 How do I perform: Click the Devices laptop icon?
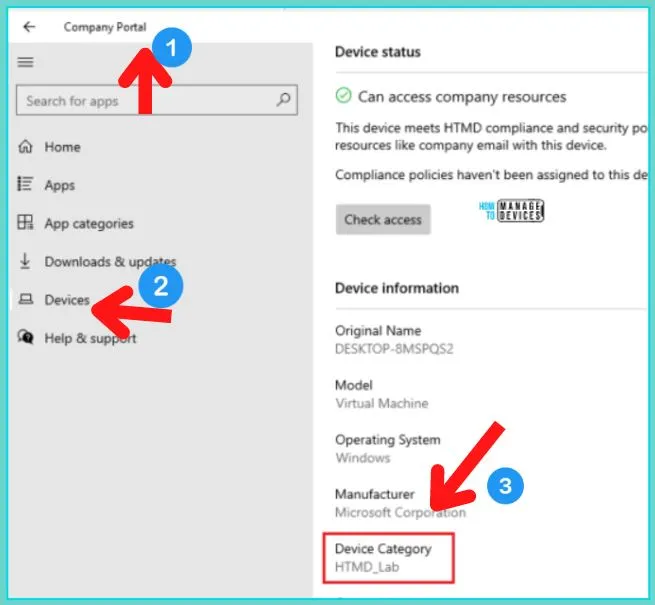point(25,299)
